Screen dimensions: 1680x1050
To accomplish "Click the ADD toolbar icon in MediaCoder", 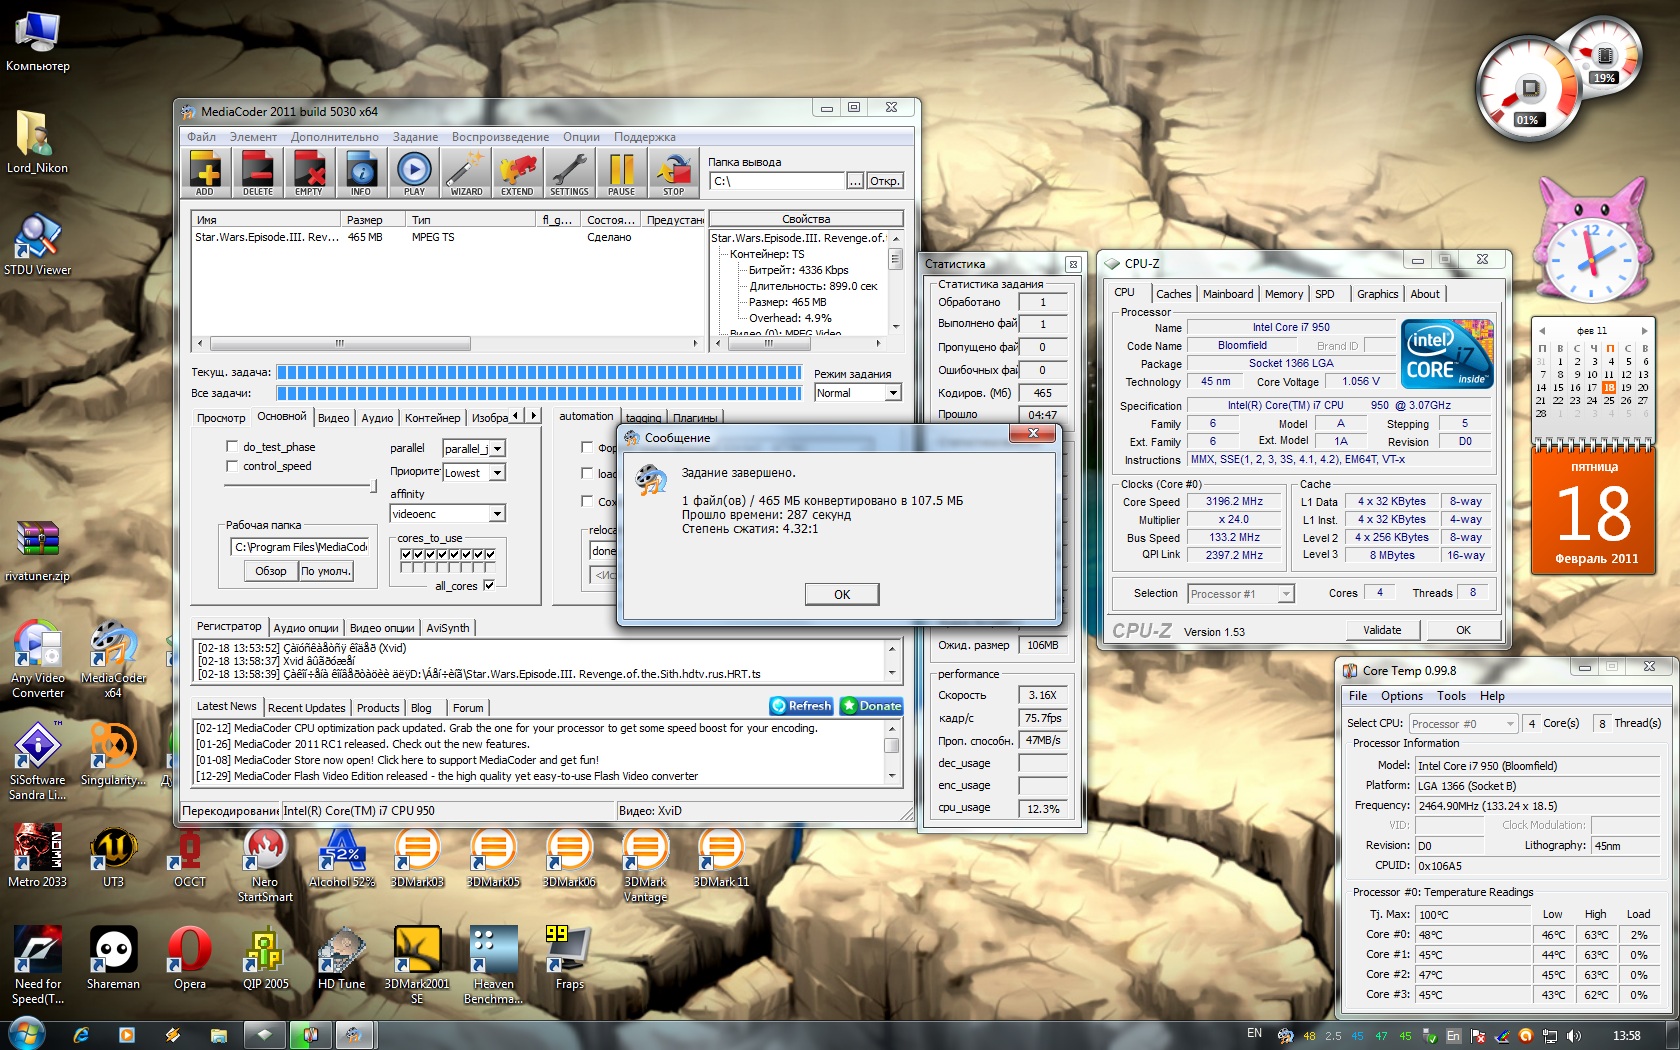I will [x=205, y=172].
